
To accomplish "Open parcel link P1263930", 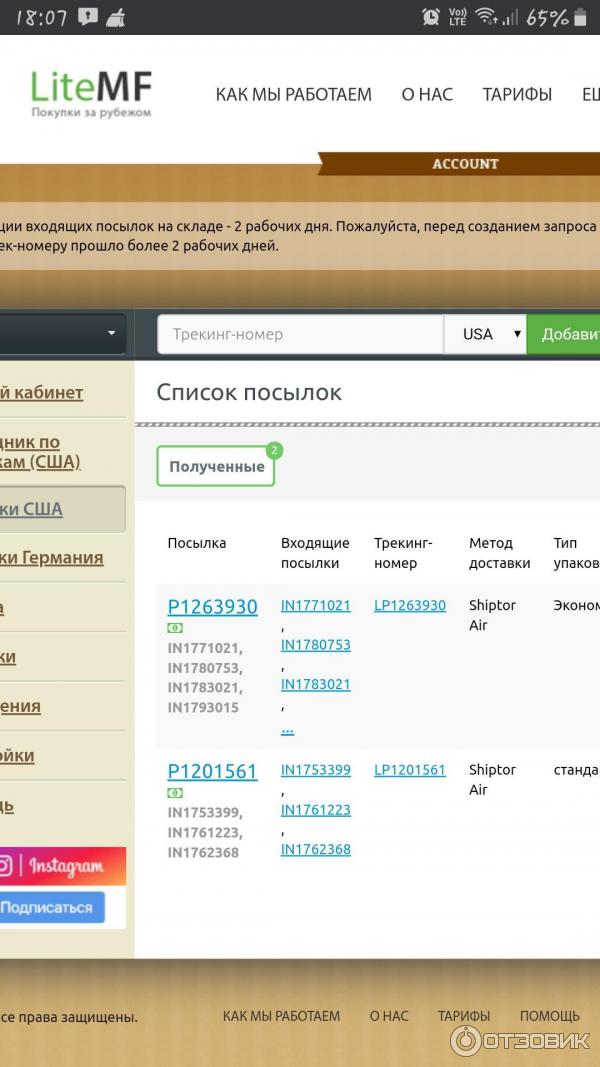I will click(212, 607).
